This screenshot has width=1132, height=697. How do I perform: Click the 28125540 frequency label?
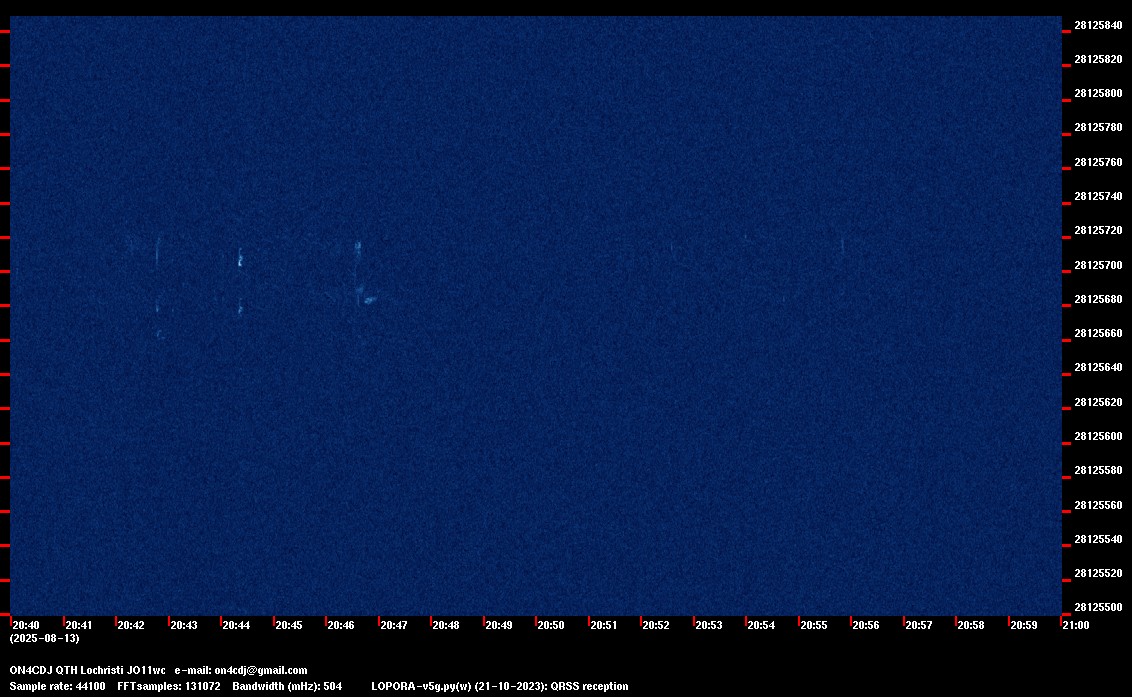pos(1098,539)
